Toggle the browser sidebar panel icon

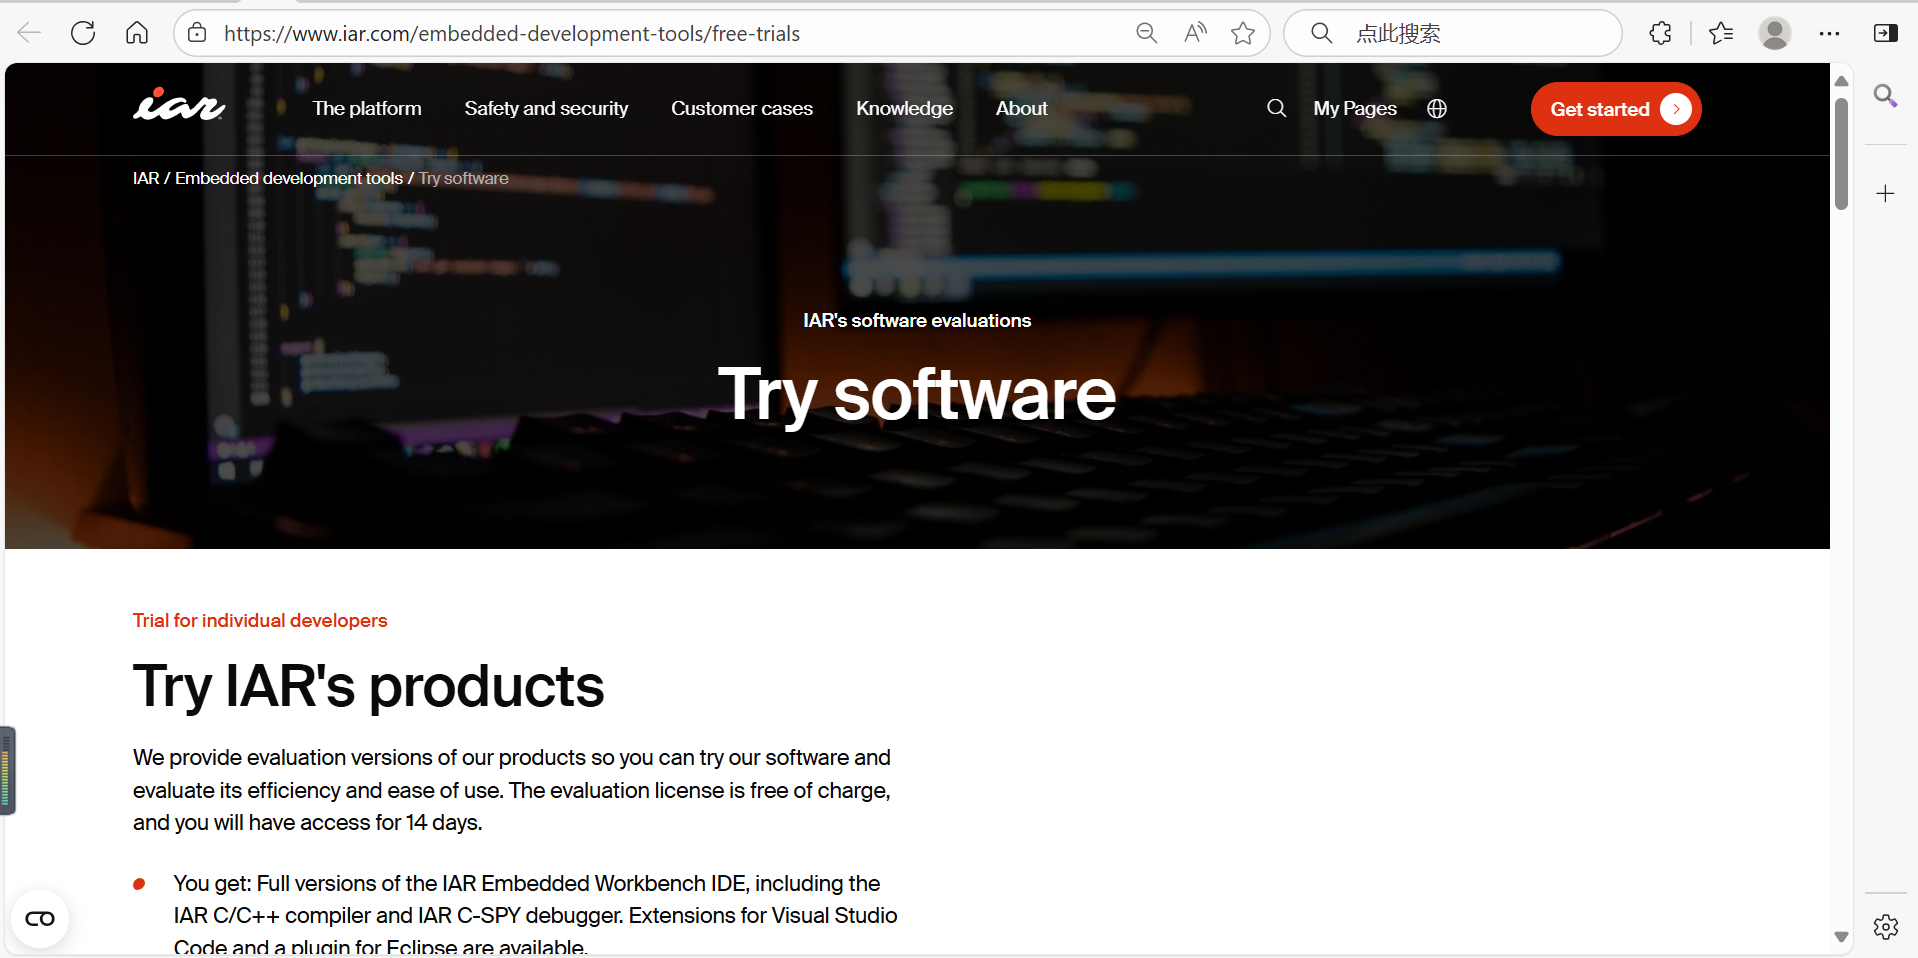click(1886, 33)
